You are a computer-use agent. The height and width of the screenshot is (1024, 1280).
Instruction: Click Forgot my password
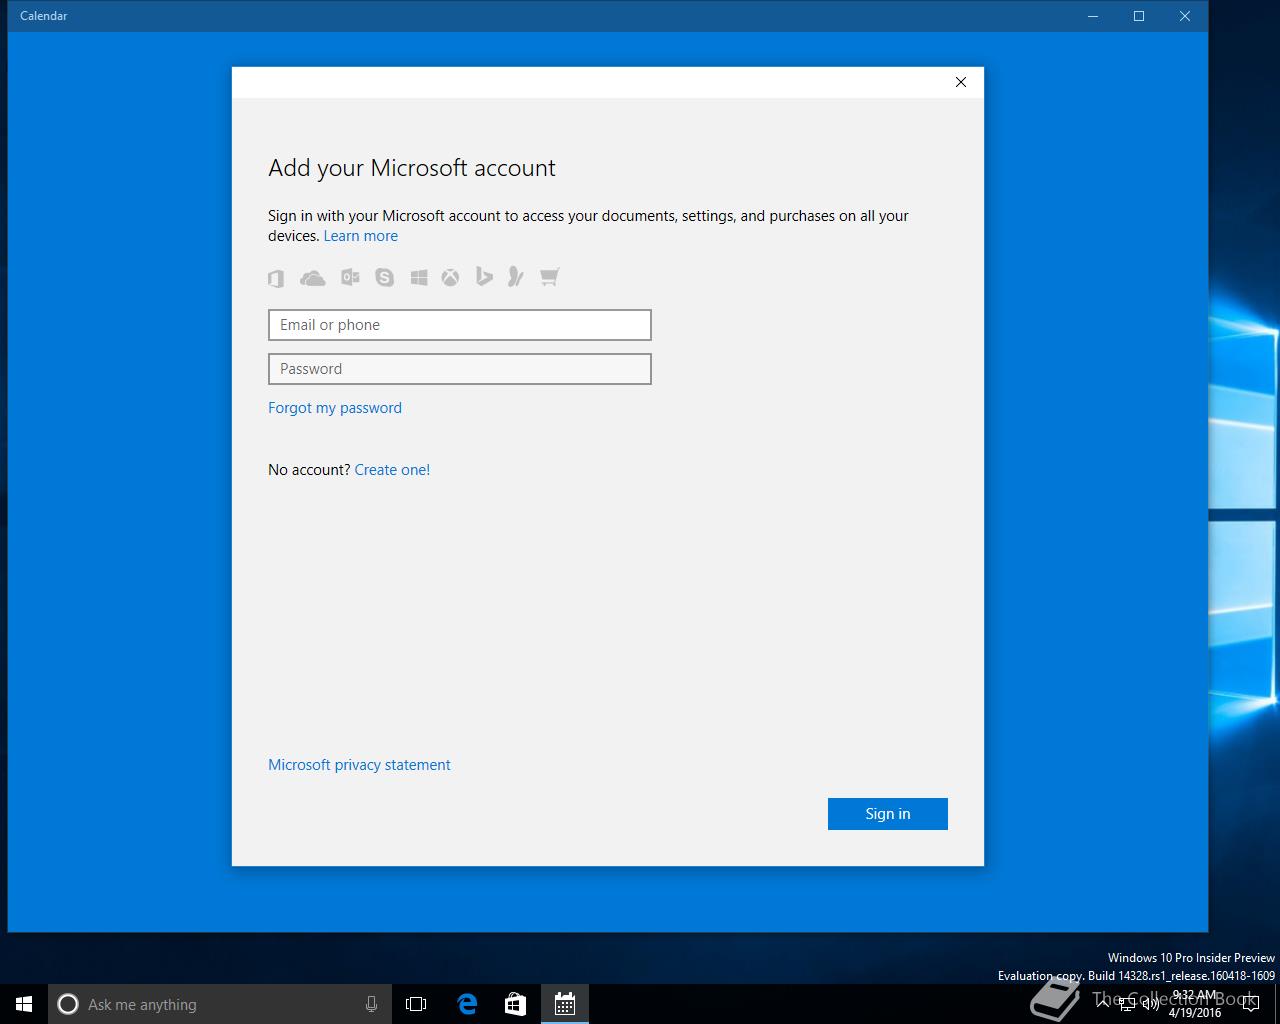pyautogui.click(x=335, y=408)
